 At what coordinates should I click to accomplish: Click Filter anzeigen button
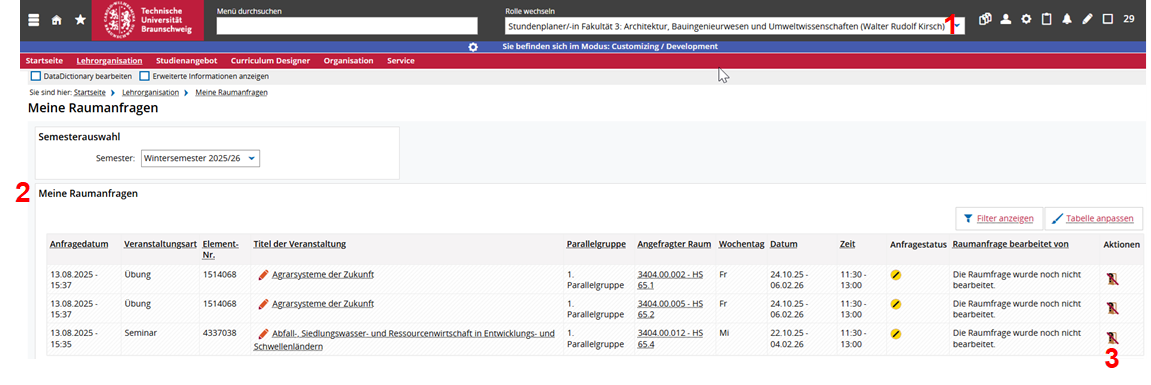coord(998,218)
